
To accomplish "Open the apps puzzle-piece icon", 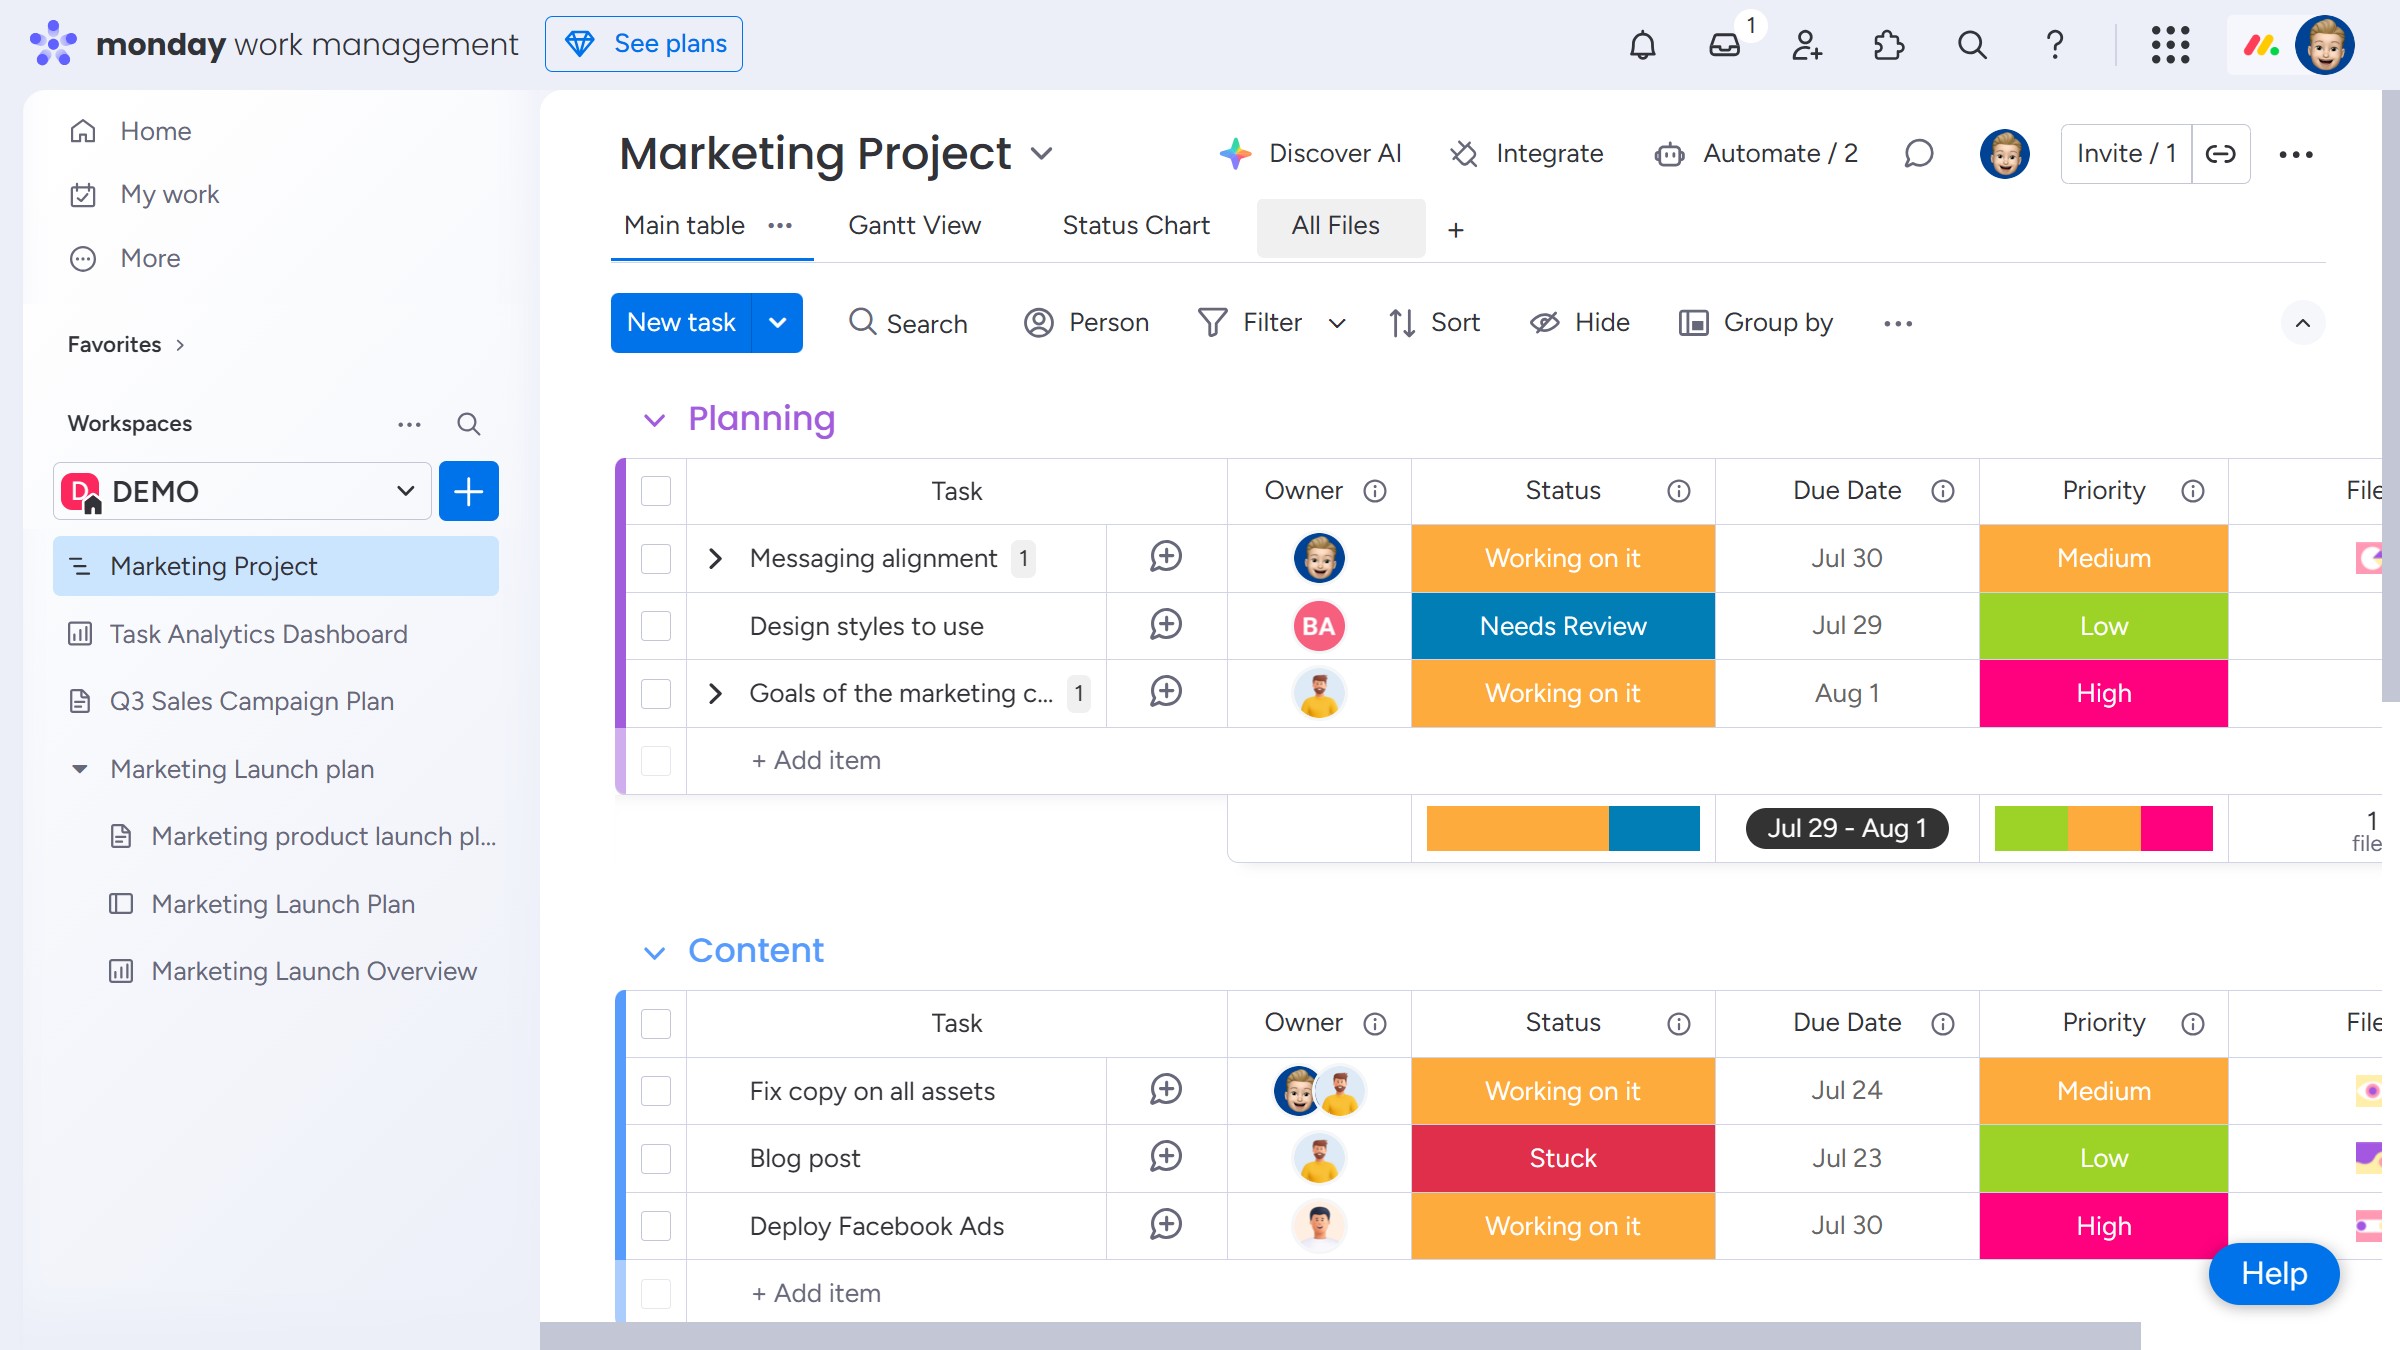I will point(1889,45).
